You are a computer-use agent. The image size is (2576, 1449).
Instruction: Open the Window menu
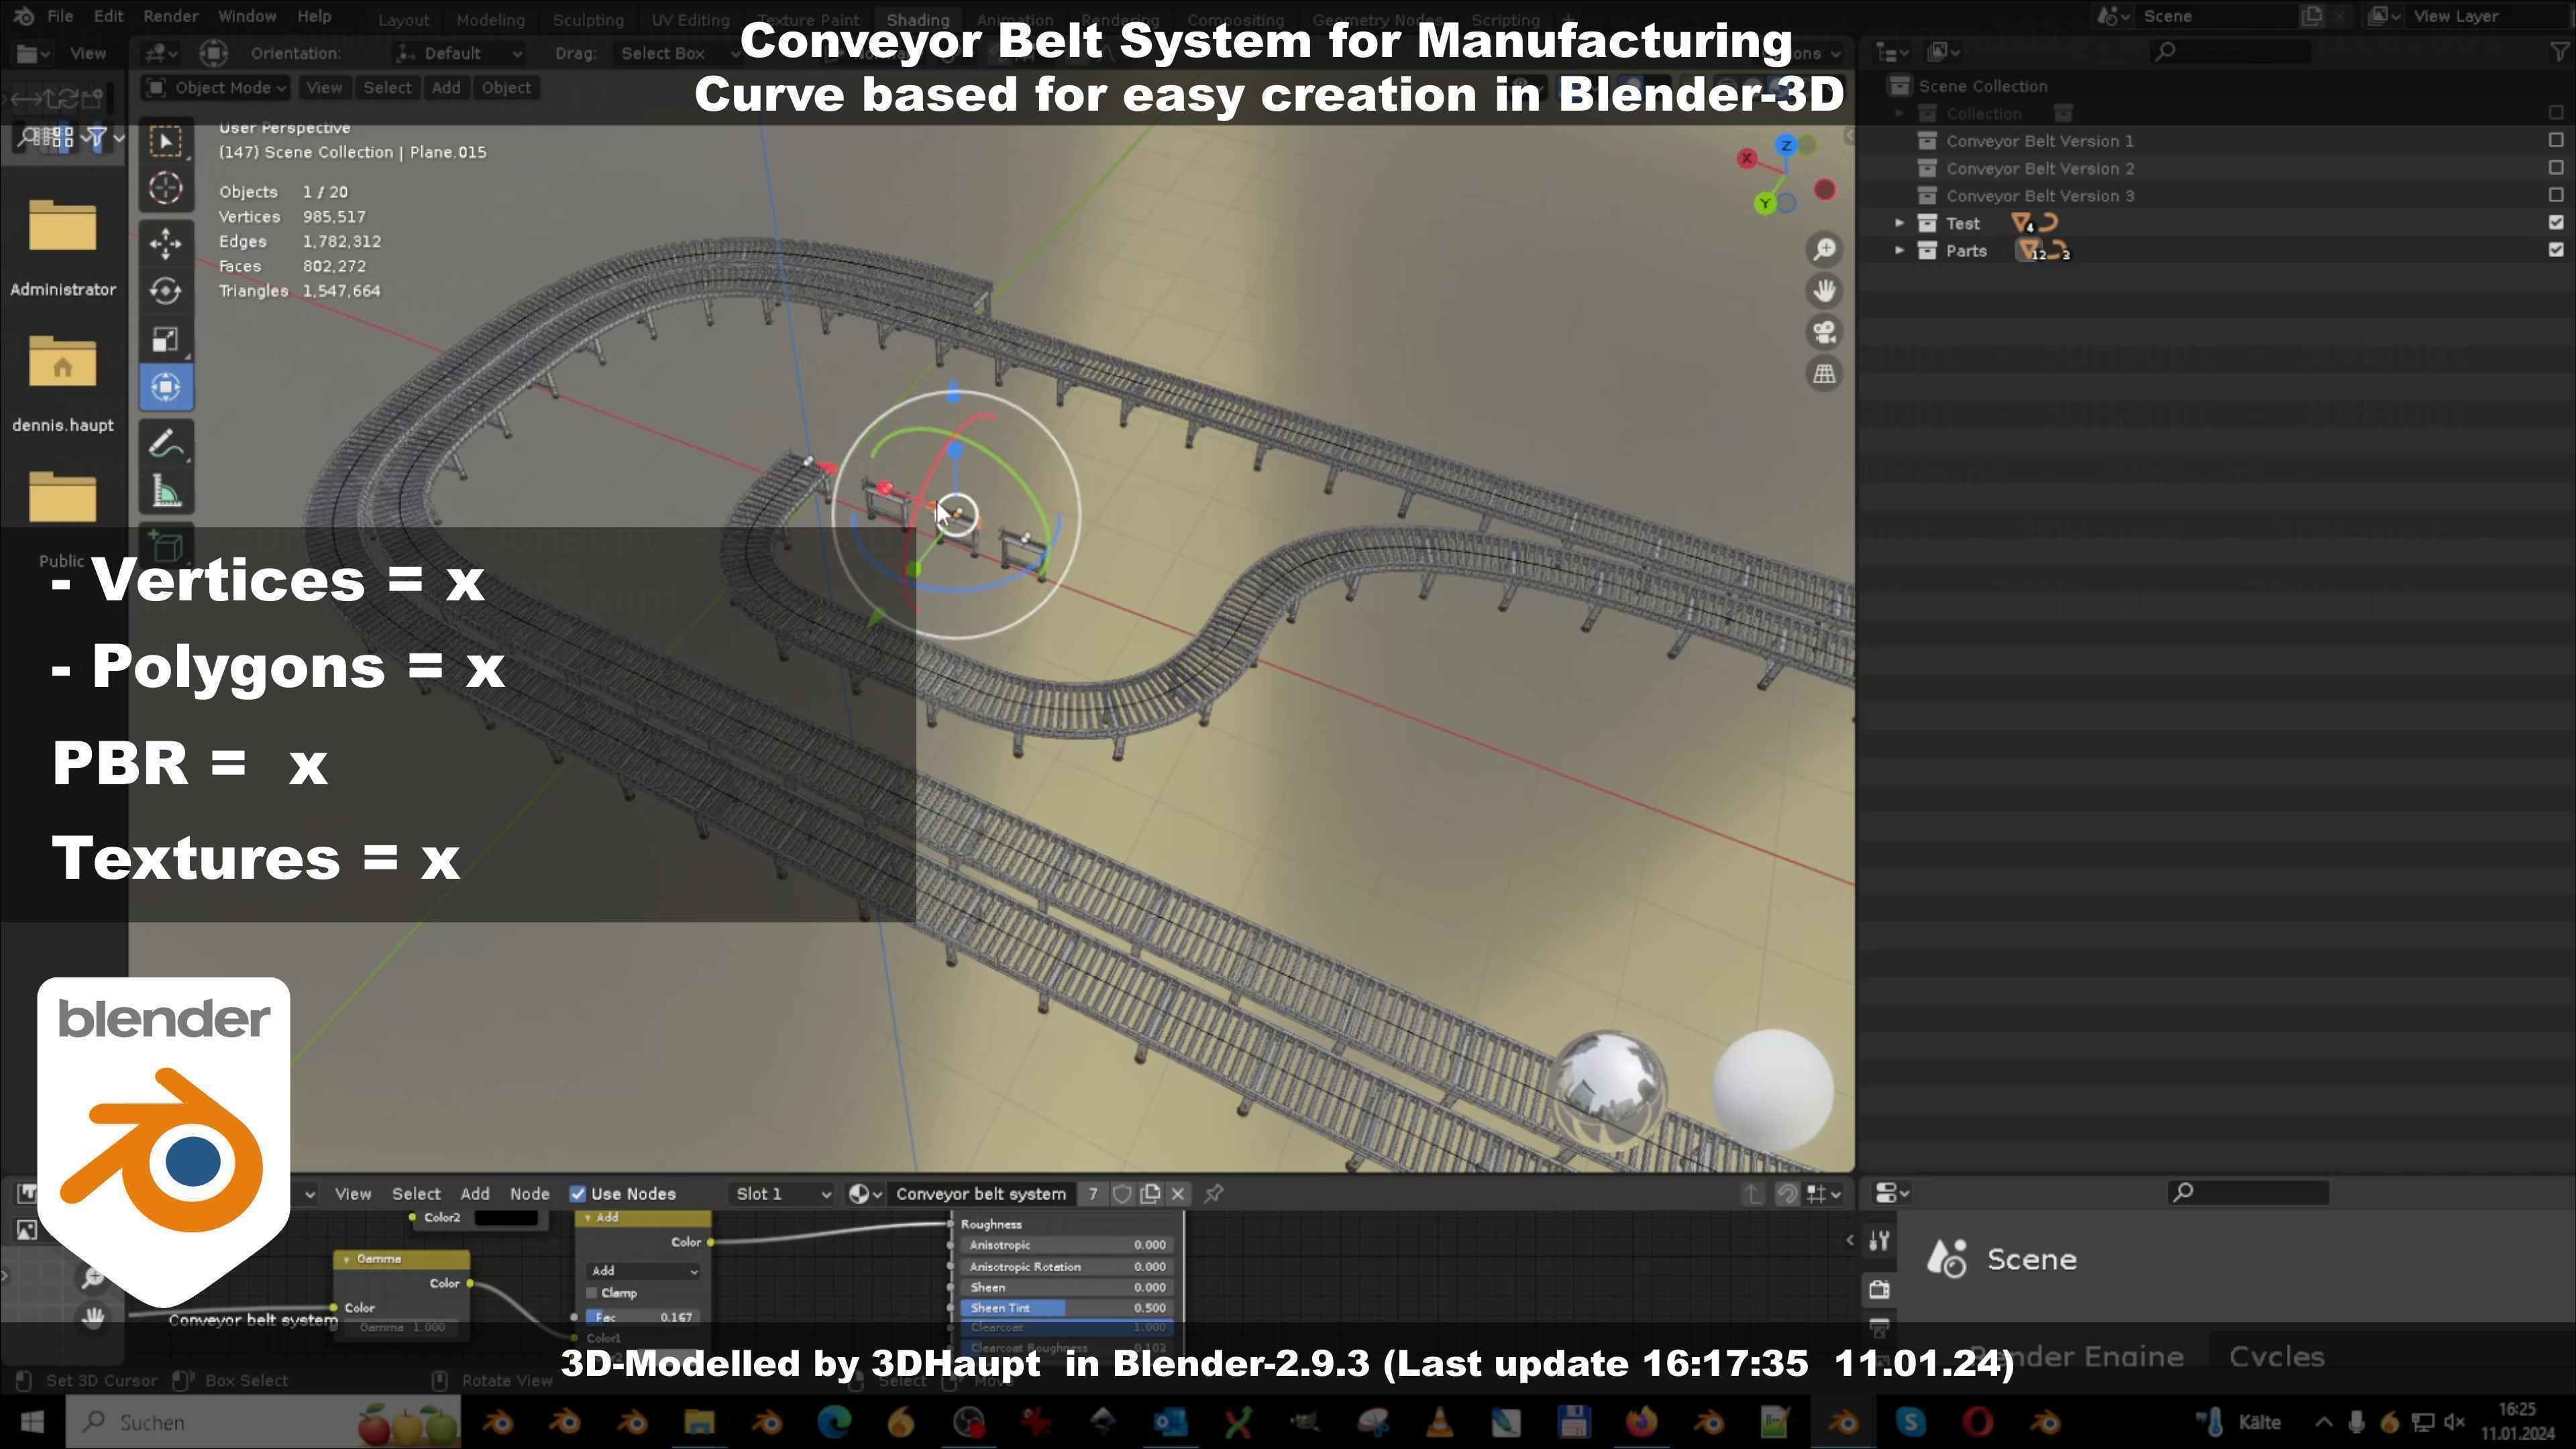point(247,16)
